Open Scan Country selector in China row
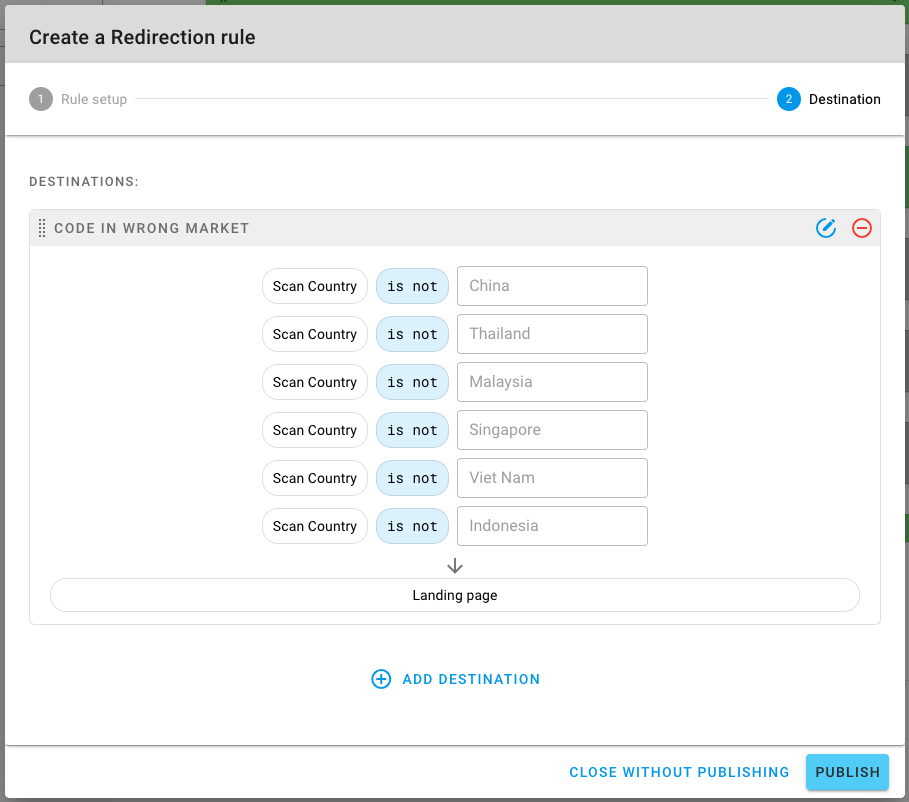This screenshot has width=909, height=802. [315, 286]
